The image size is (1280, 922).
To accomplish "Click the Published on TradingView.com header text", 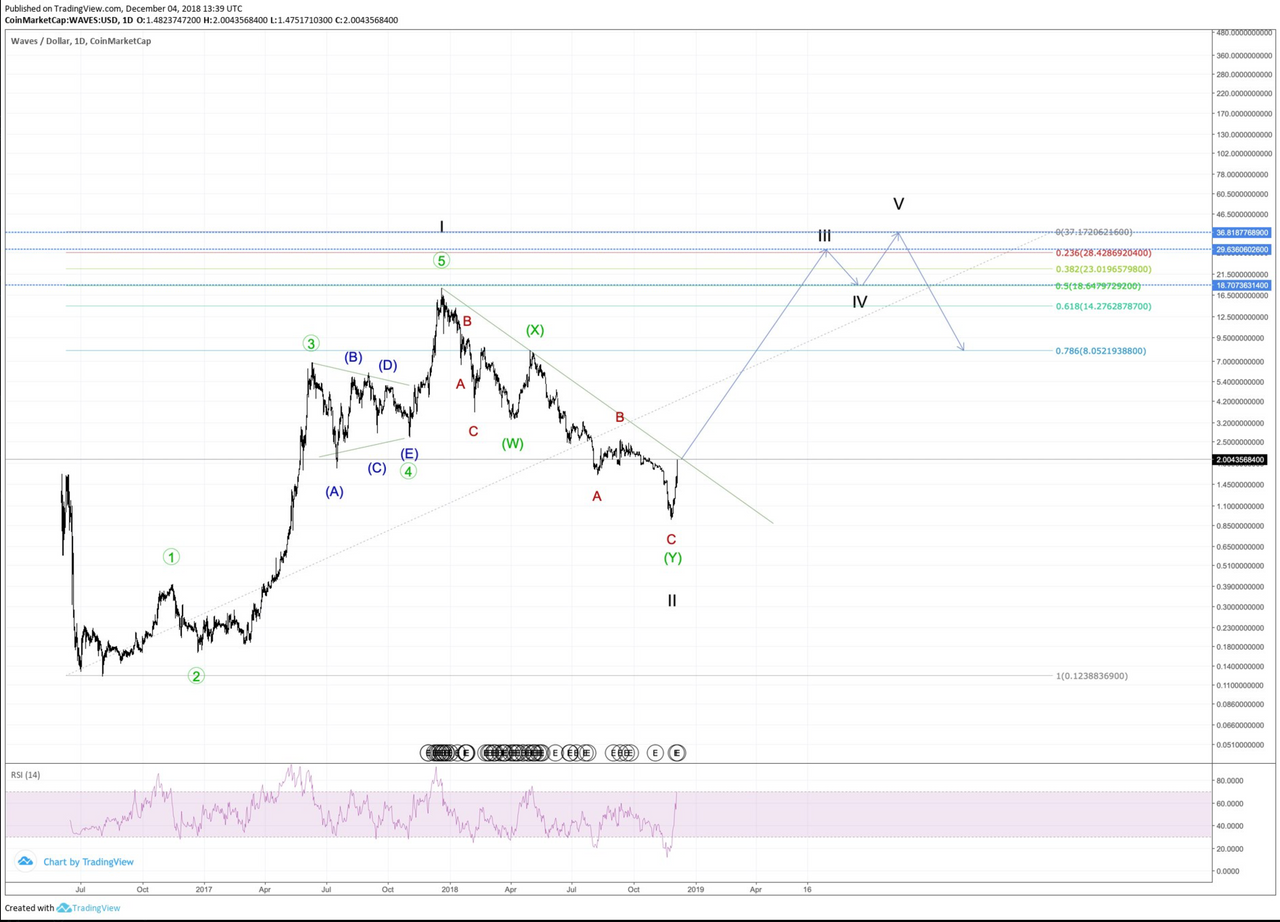I will point(124,8).
